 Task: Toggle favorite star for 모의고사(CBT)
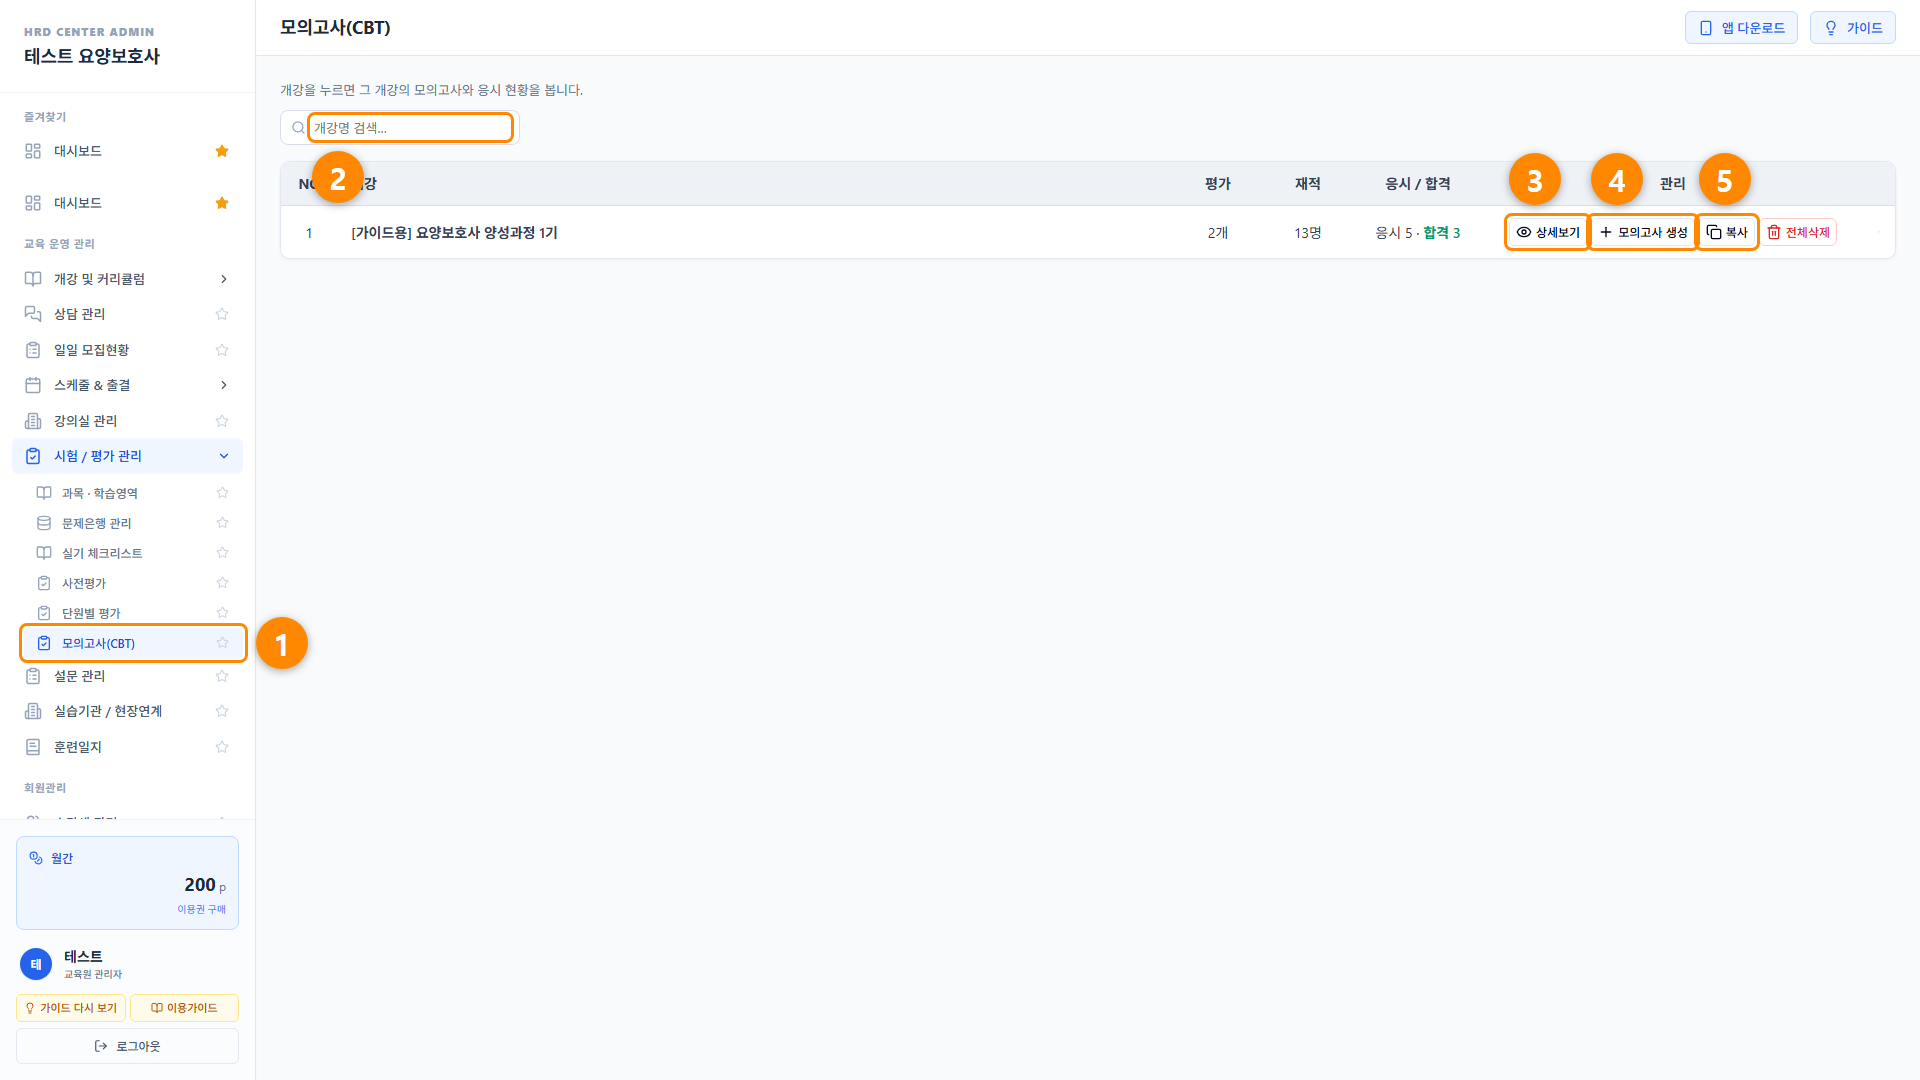(222, 643)
